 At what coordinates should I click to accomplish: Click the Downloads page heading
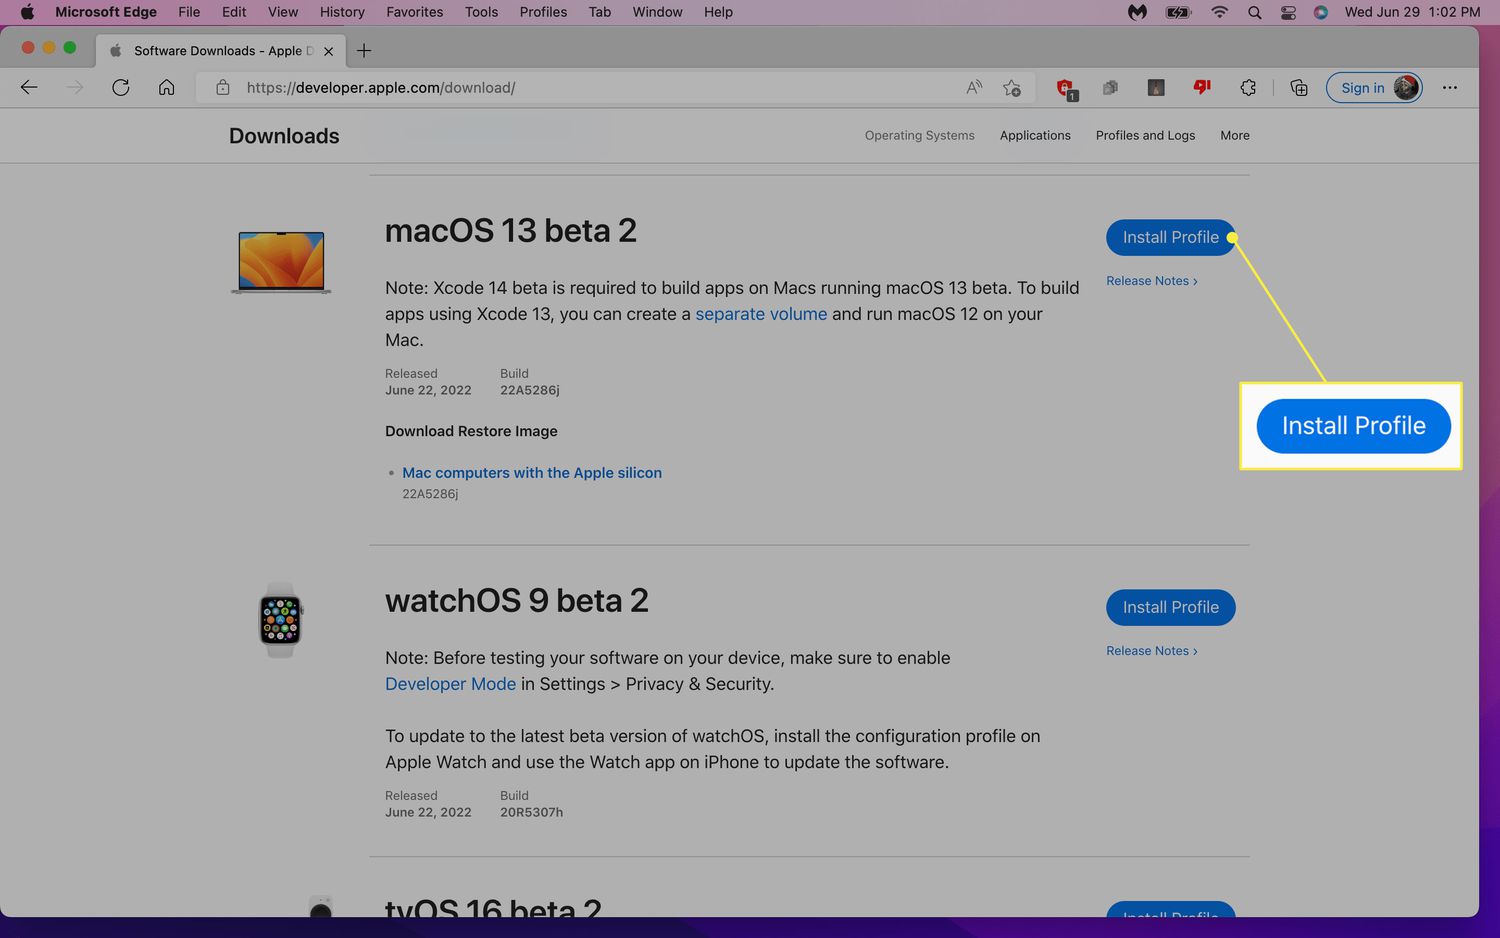tap(284, 136)
